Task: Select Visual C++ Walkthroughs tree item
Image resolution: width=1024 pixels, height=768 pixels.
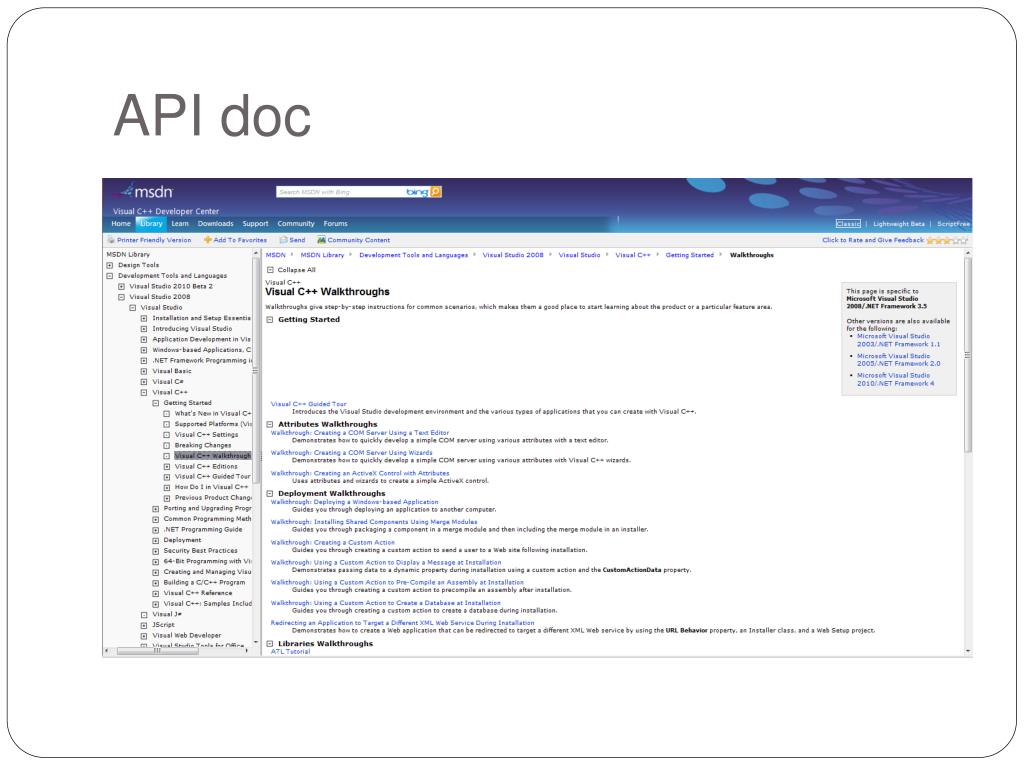Action: [x=213, y=456]
